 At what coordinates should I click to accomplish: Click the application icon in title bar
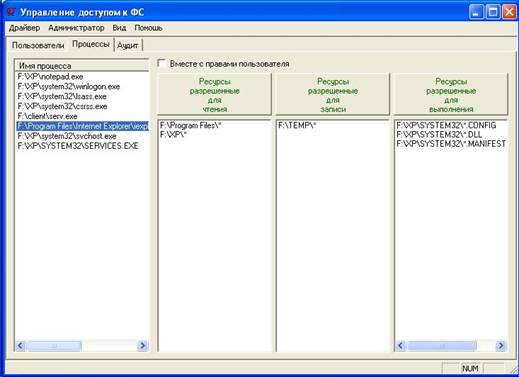point(11,12)
